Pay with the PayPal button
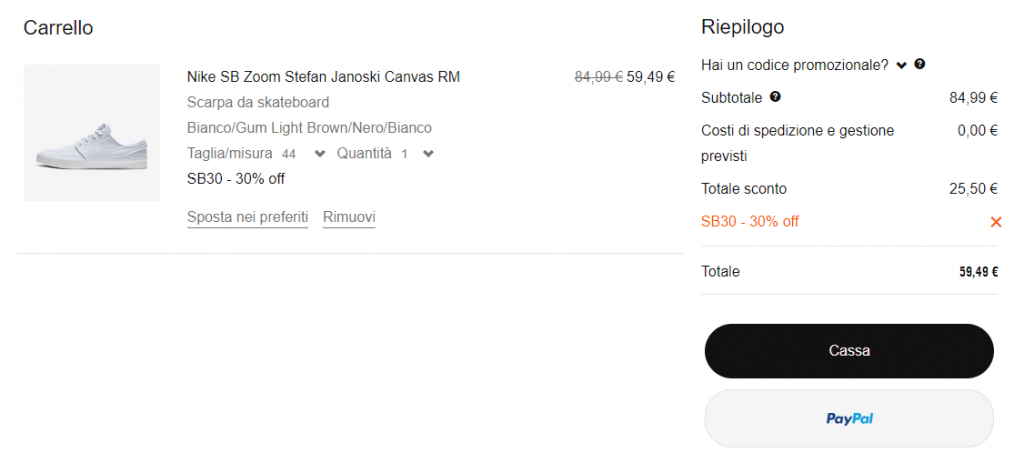This screenshot has height=463, width=1024. click(849, 418)
